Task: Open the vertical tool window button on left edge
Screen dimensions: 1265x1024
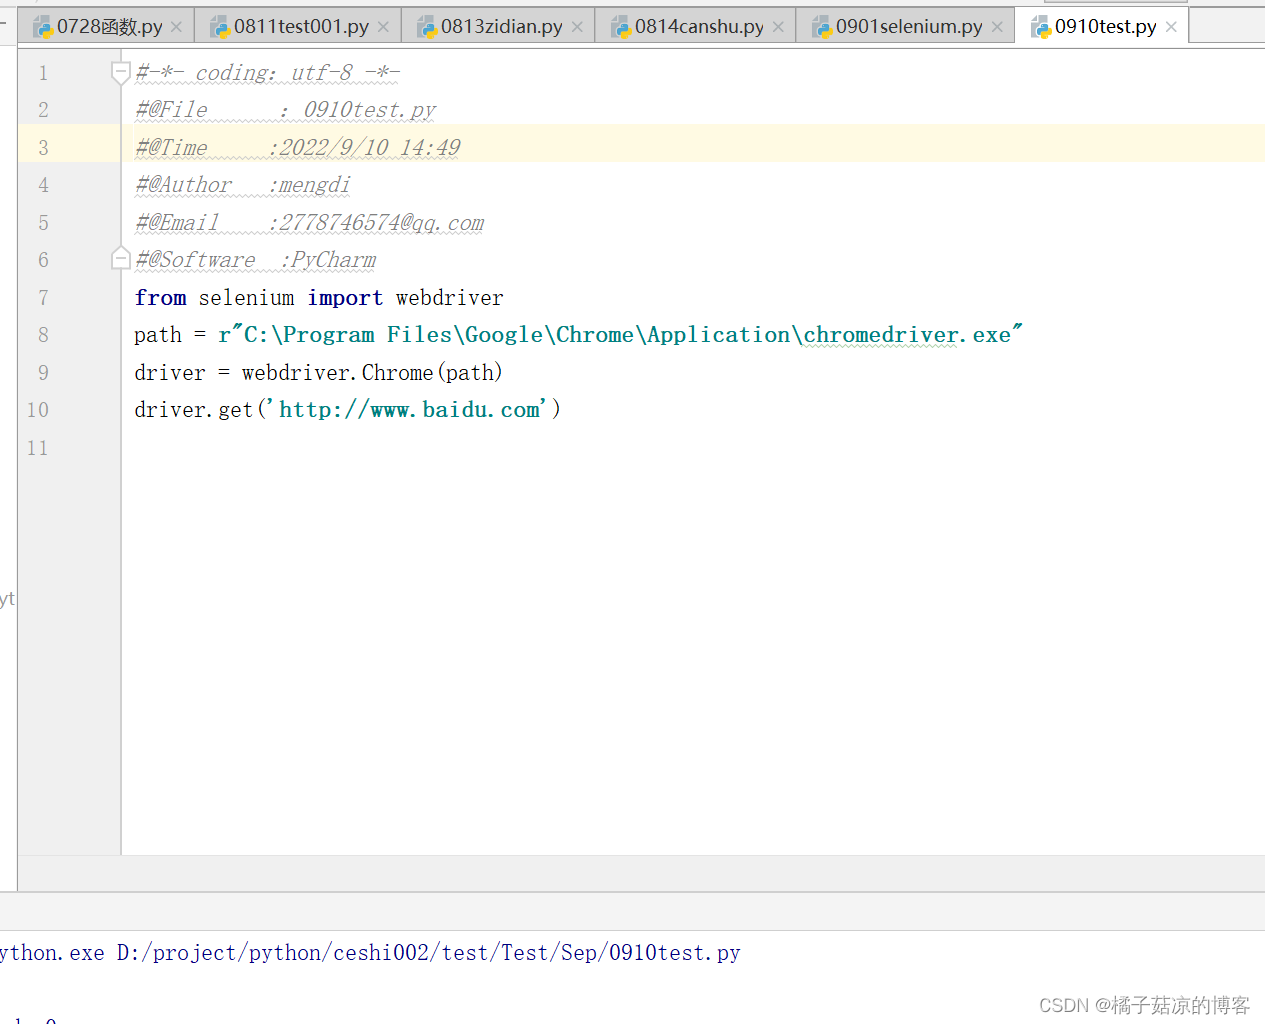Action: [x=8, y=598]
